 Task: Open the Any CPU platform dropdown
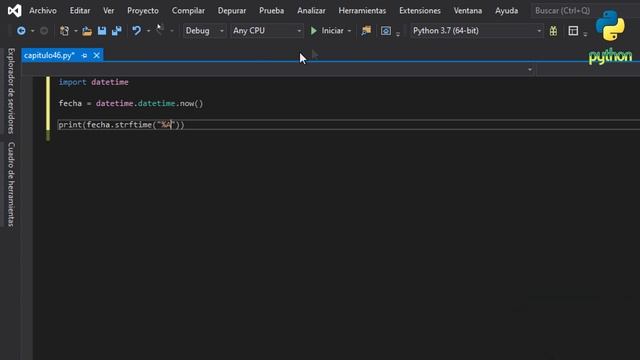pos(267,31)
